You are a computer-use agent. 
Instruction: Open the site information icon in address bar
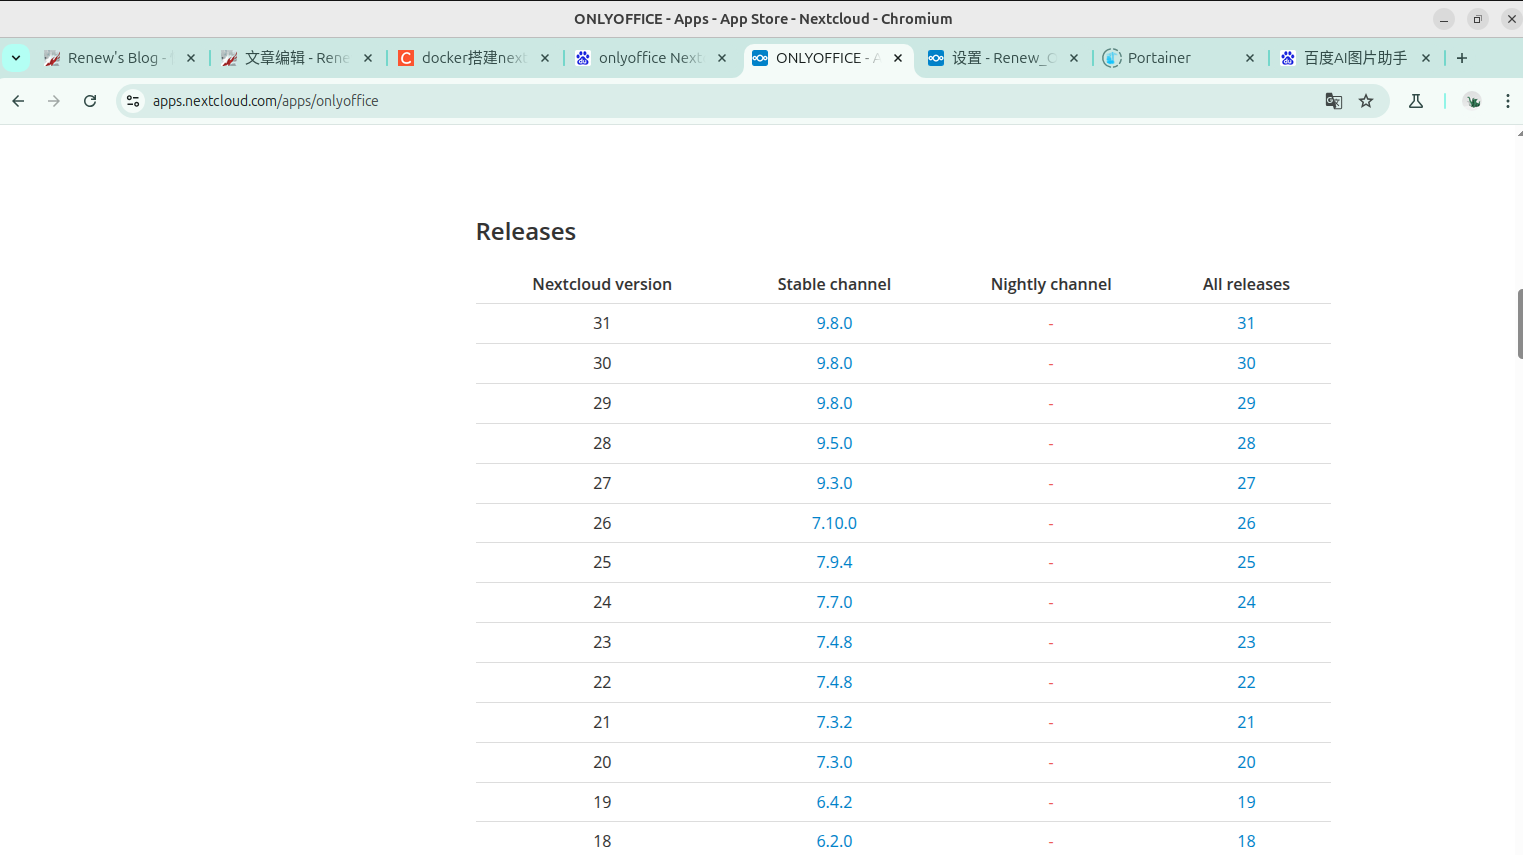[x=133, y=101]
